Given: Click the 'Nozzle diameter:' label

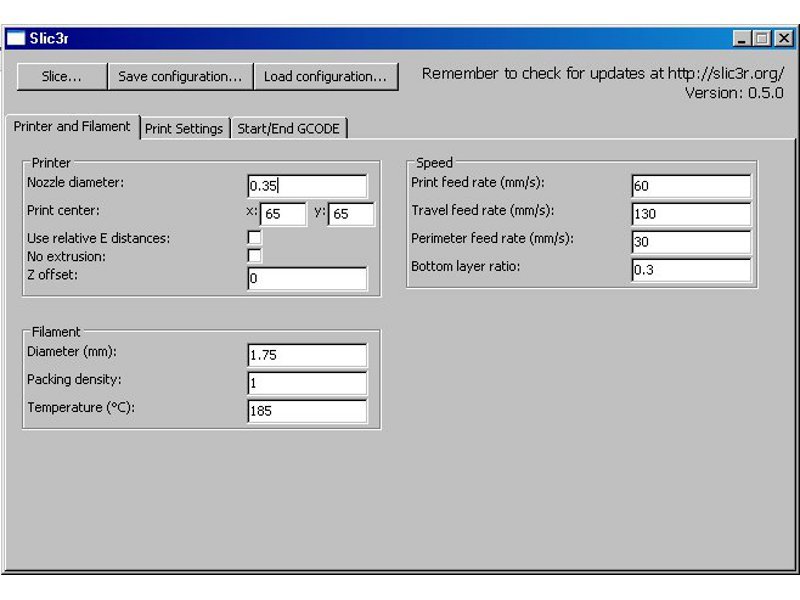Looking at the screenshot, I should (x=76, y=182).
